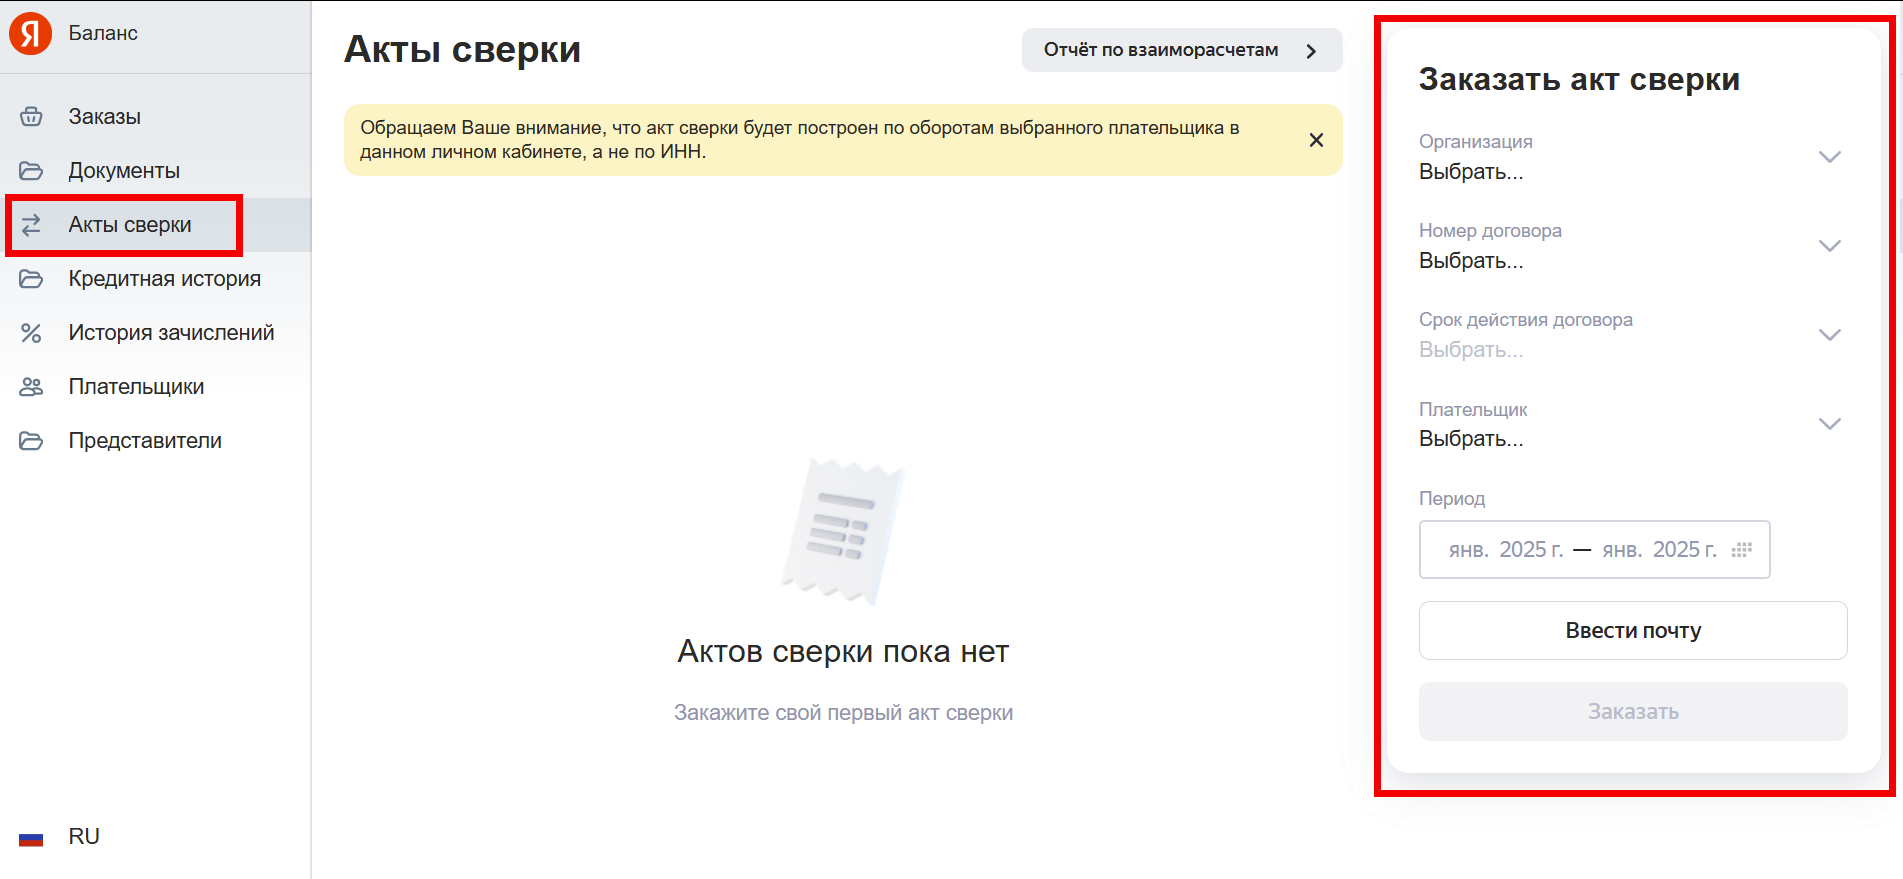Click the folder icon next to Представители
This screenshot has height=879, width=1903.
[x=31, y=441]
